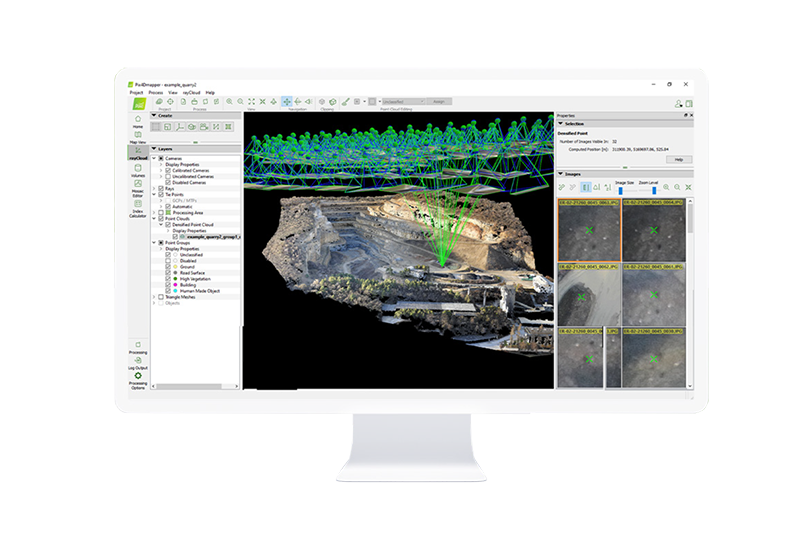Click the Help button in Selection panel
This screenshot has height=535, width=800.
tap(678, 159)
